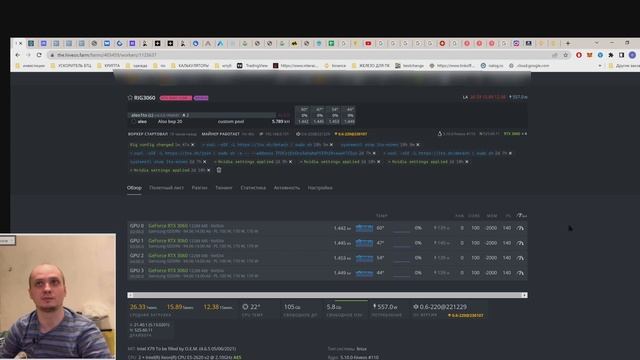The width and height of the screenshot is (640, 360).
Task: Open the Настройки tab
Action: coord(320,188)
